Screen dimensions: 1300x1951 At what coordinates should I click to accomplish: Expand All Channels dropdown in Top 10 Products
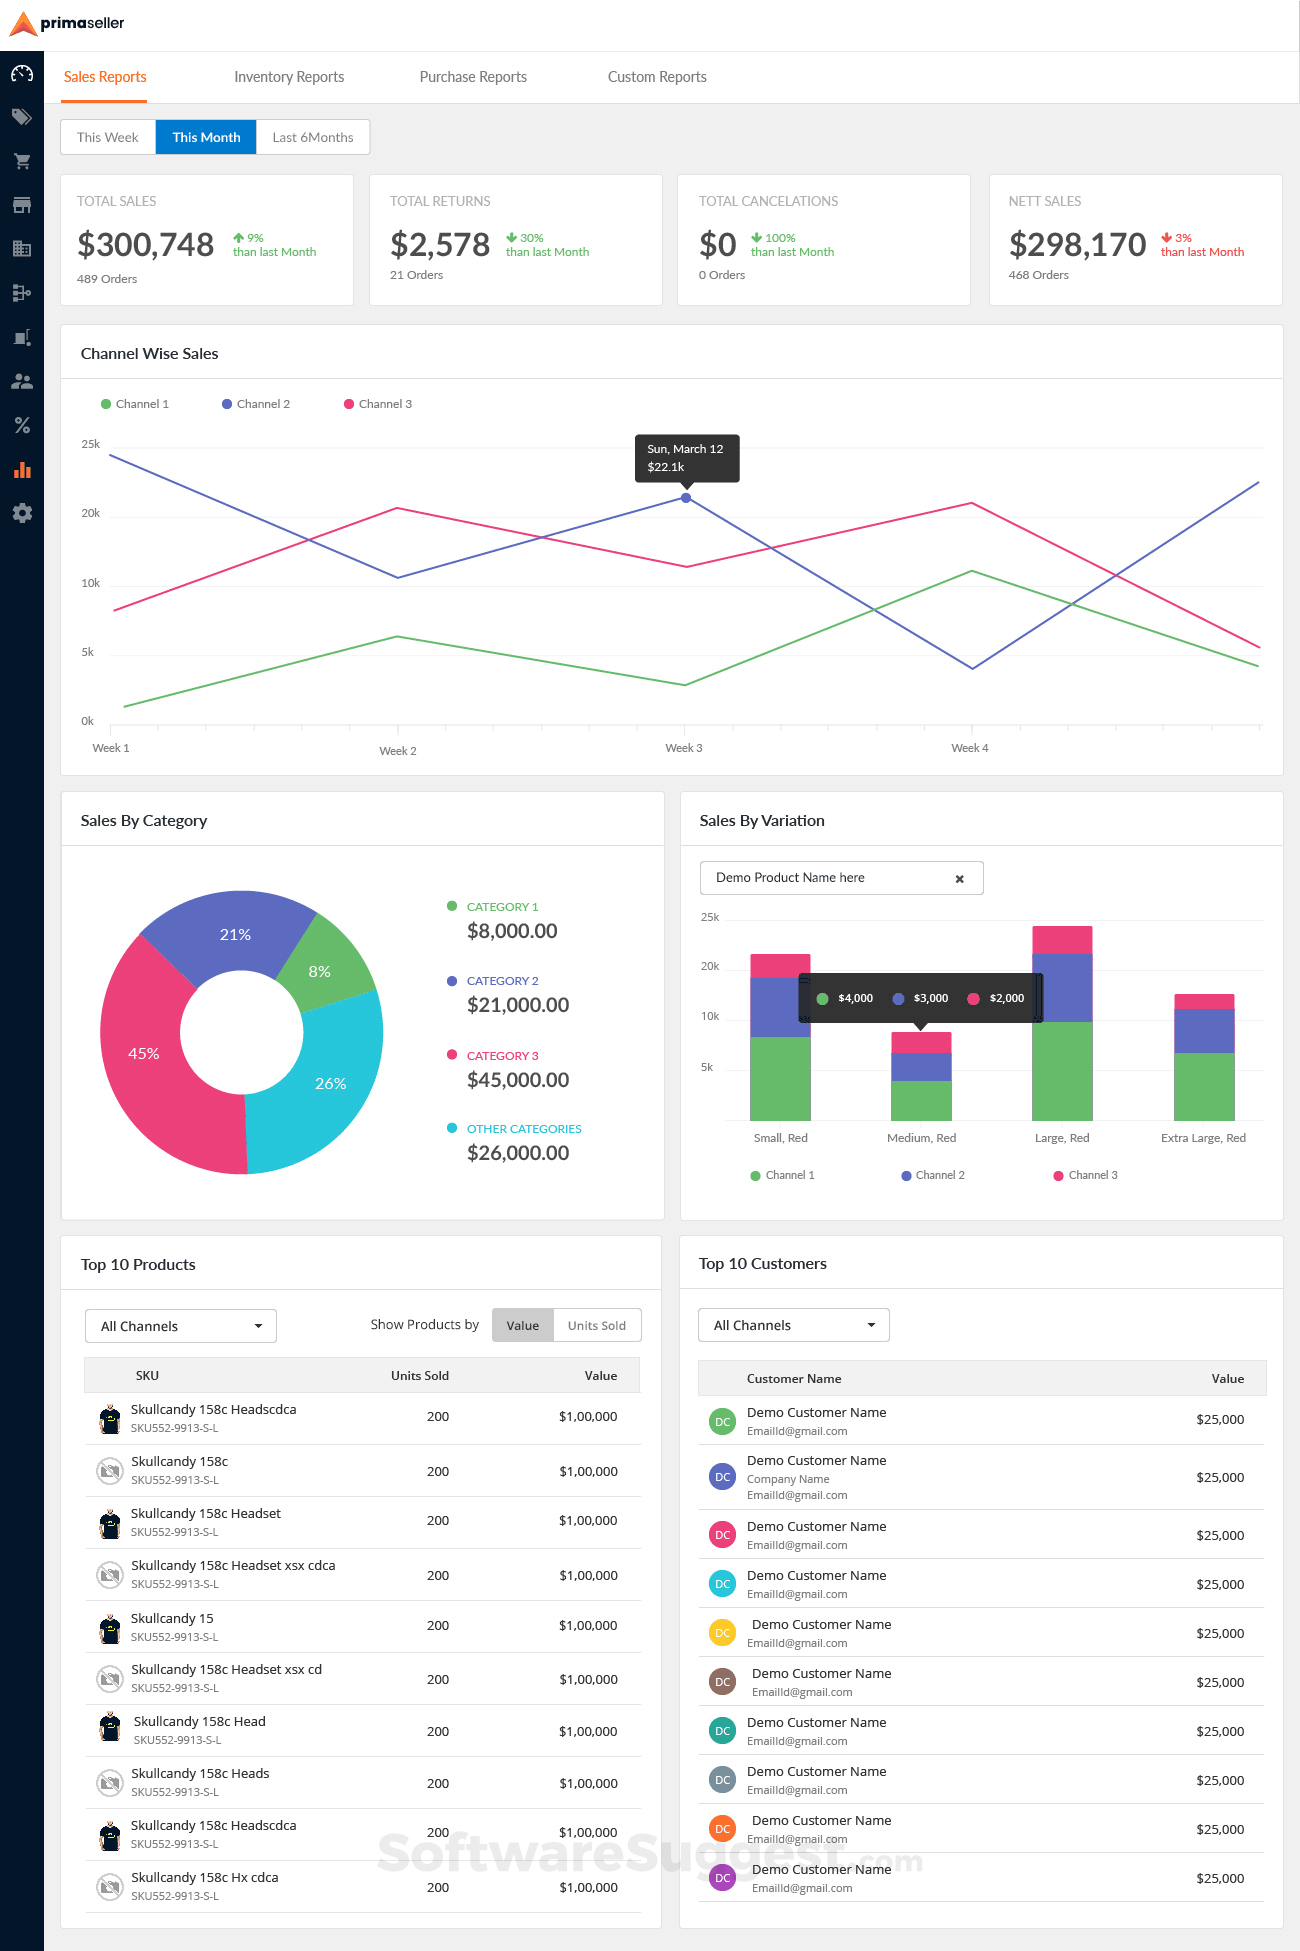click(181, 1326)
